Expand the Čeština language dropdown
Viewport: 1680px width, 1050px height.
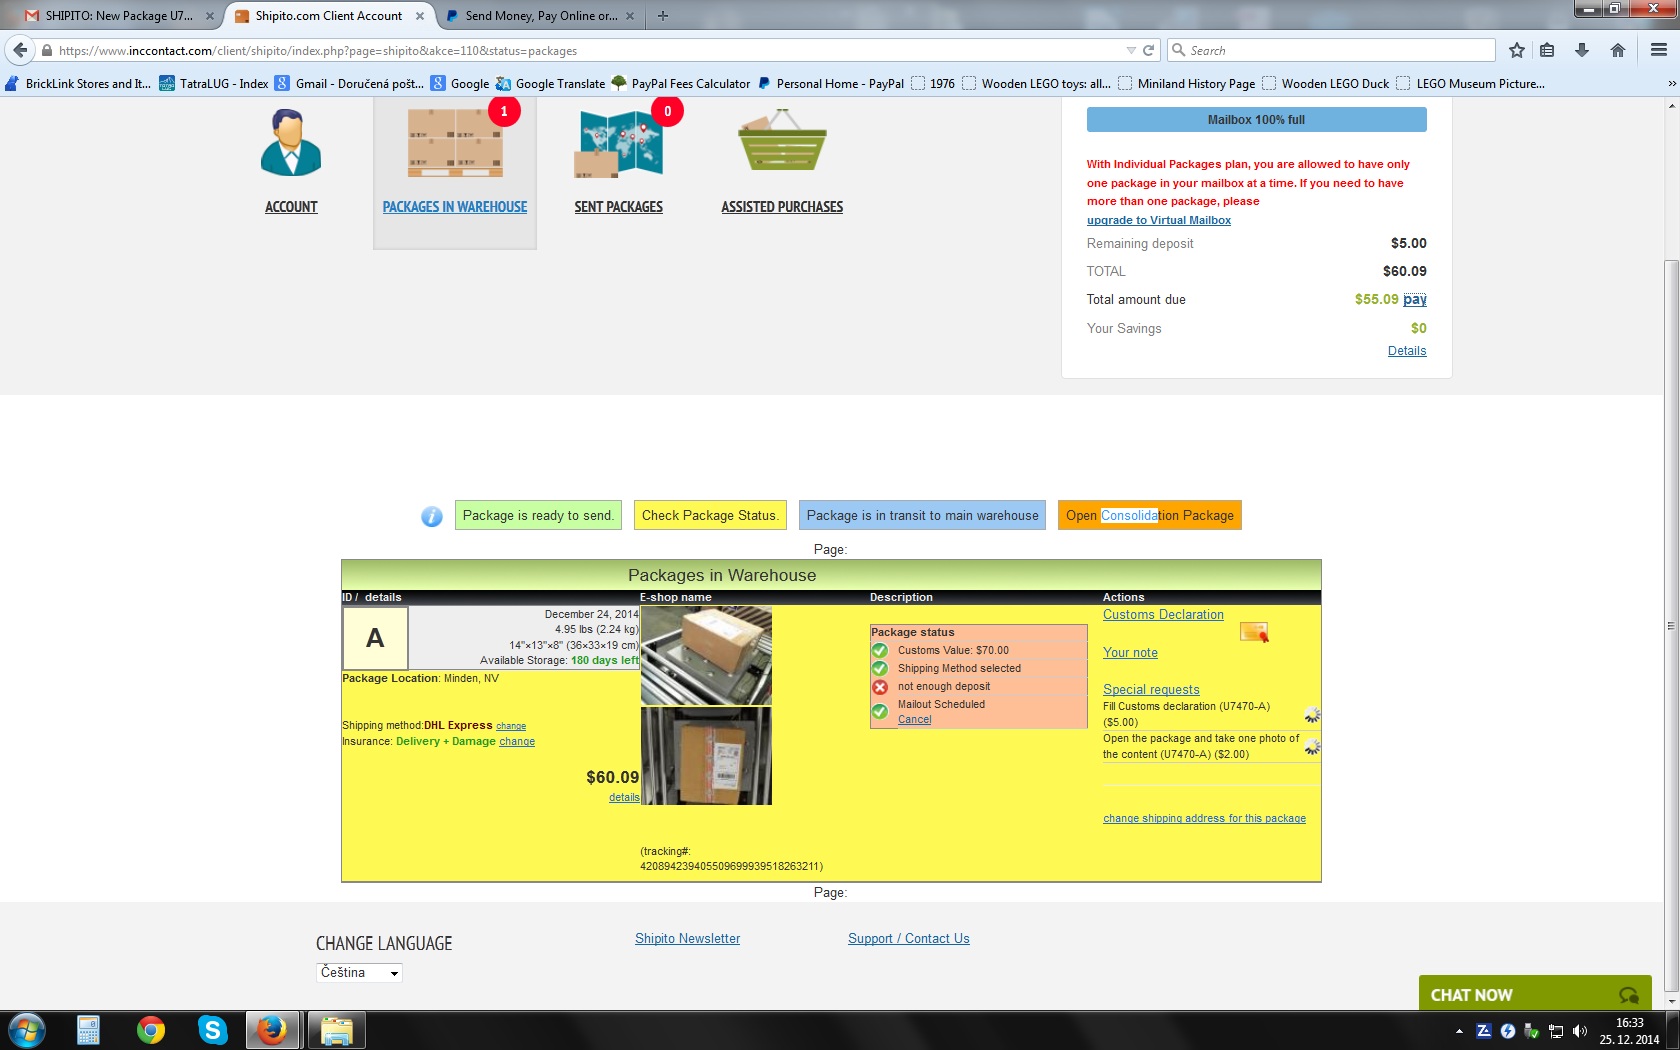[394, 973]
